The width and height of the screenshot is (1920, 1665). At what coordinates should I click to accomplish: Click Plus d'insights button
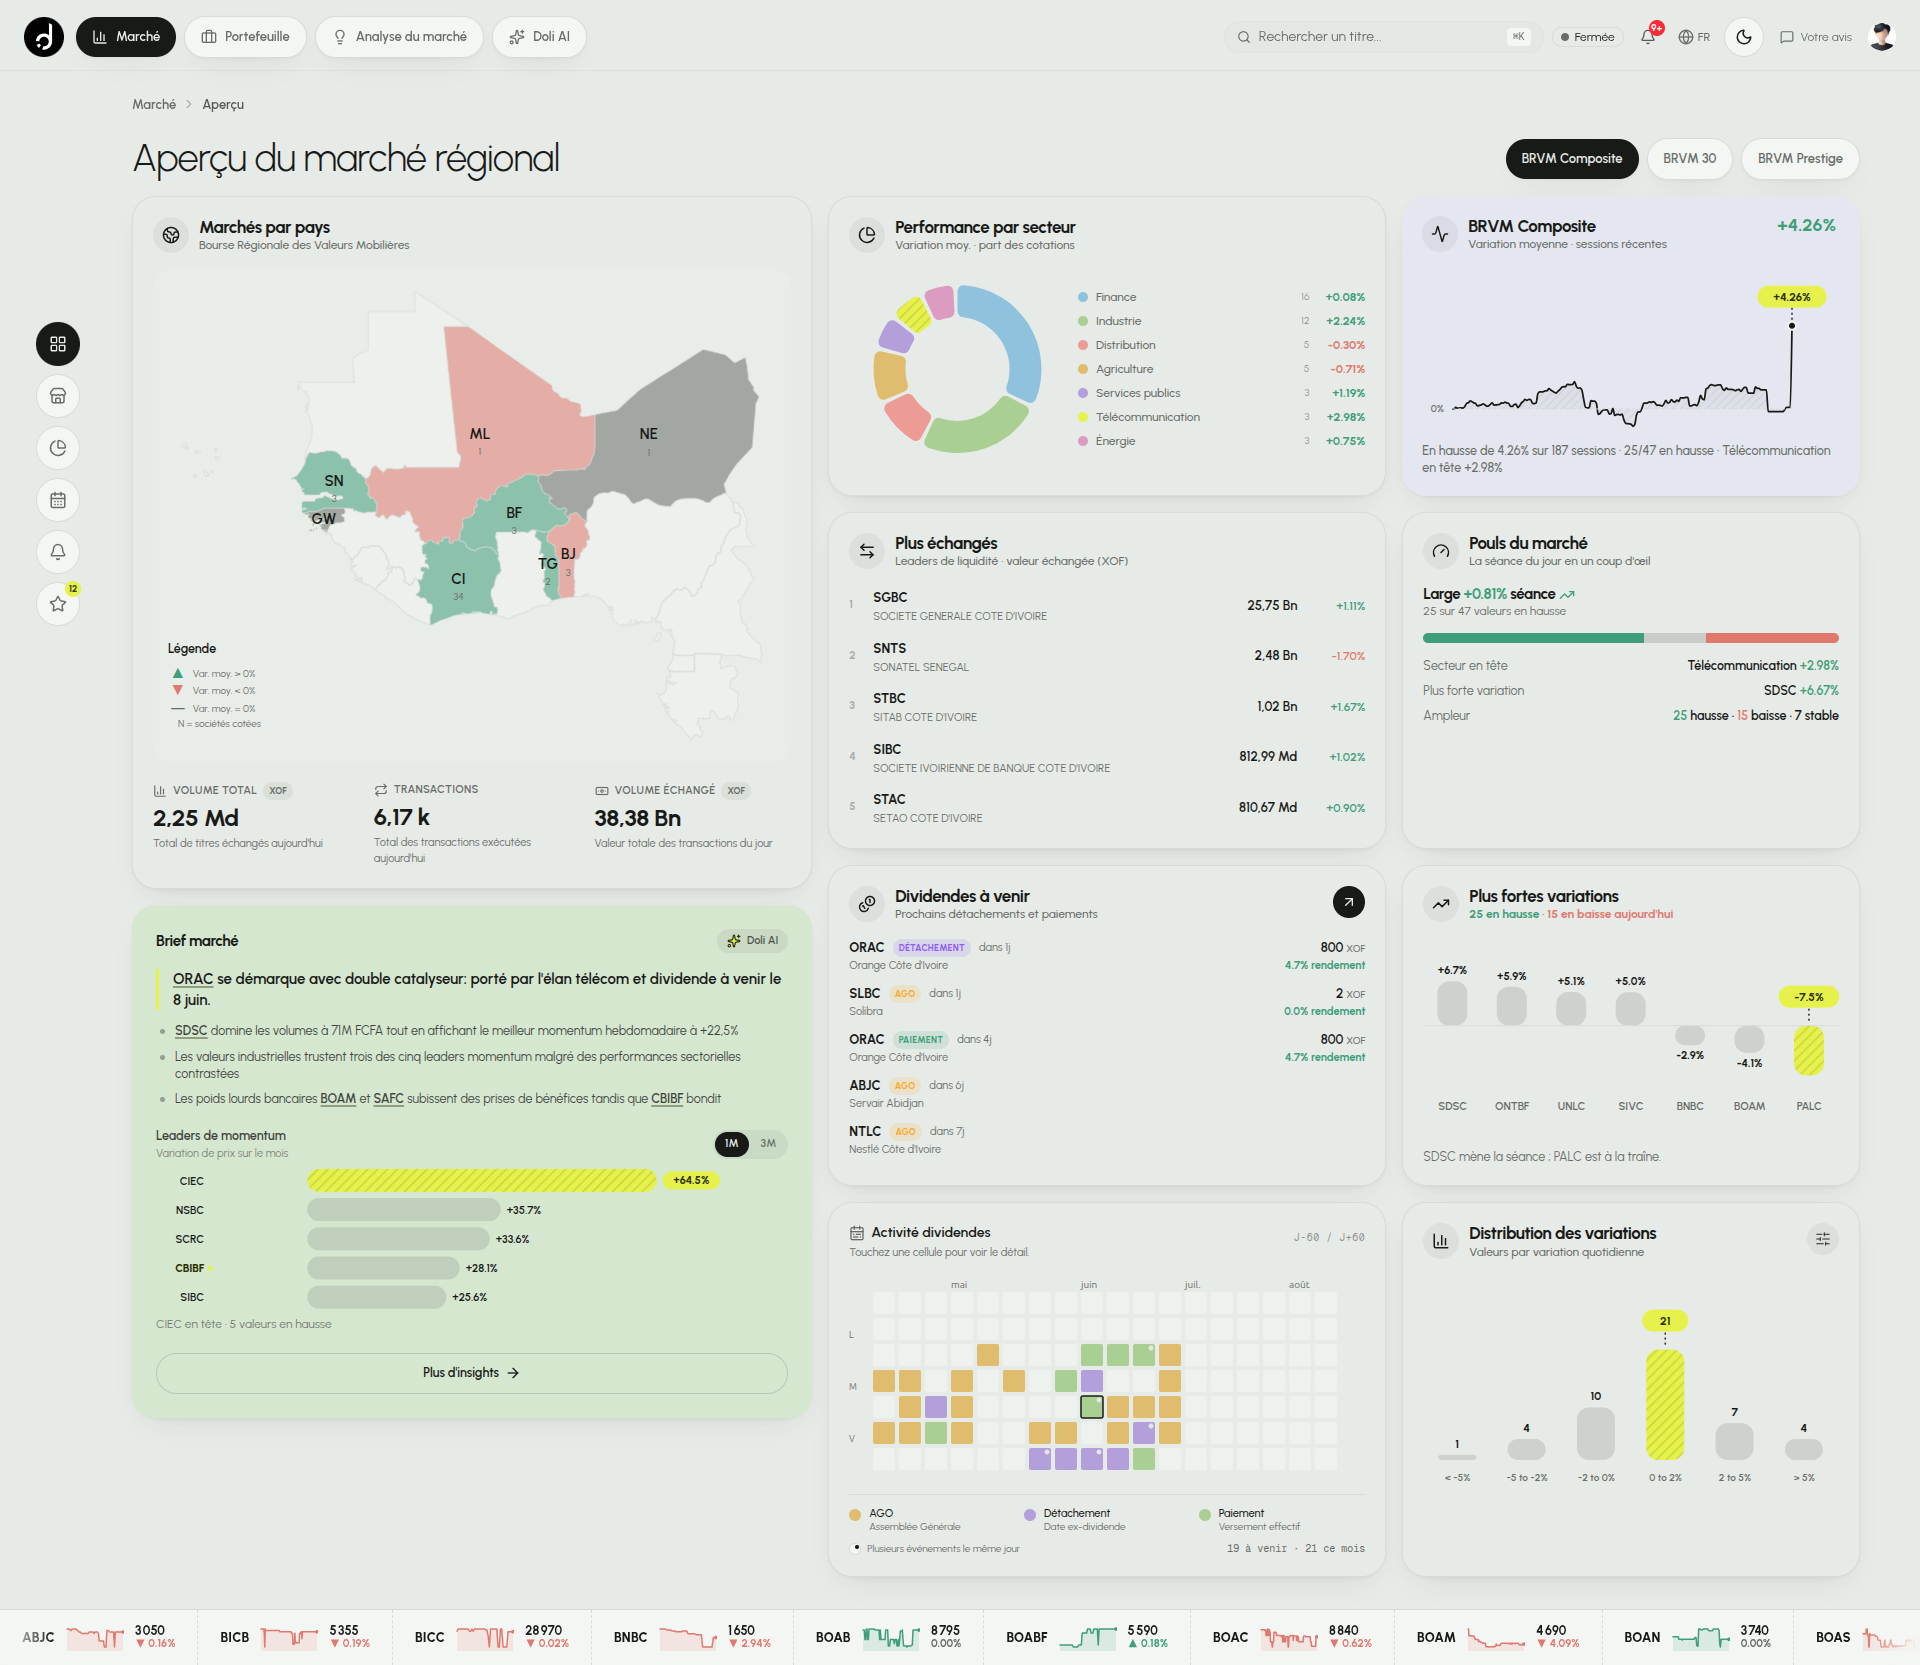click(471, 1373)
